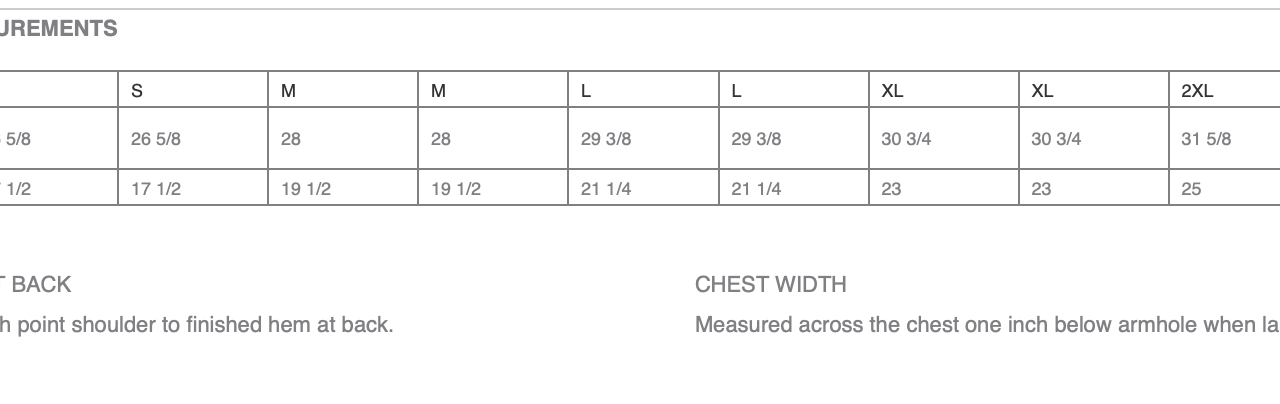Select the first L size column header
Image resolution: width=1280 pixels, height=404 pixels.
pos(644,90)
